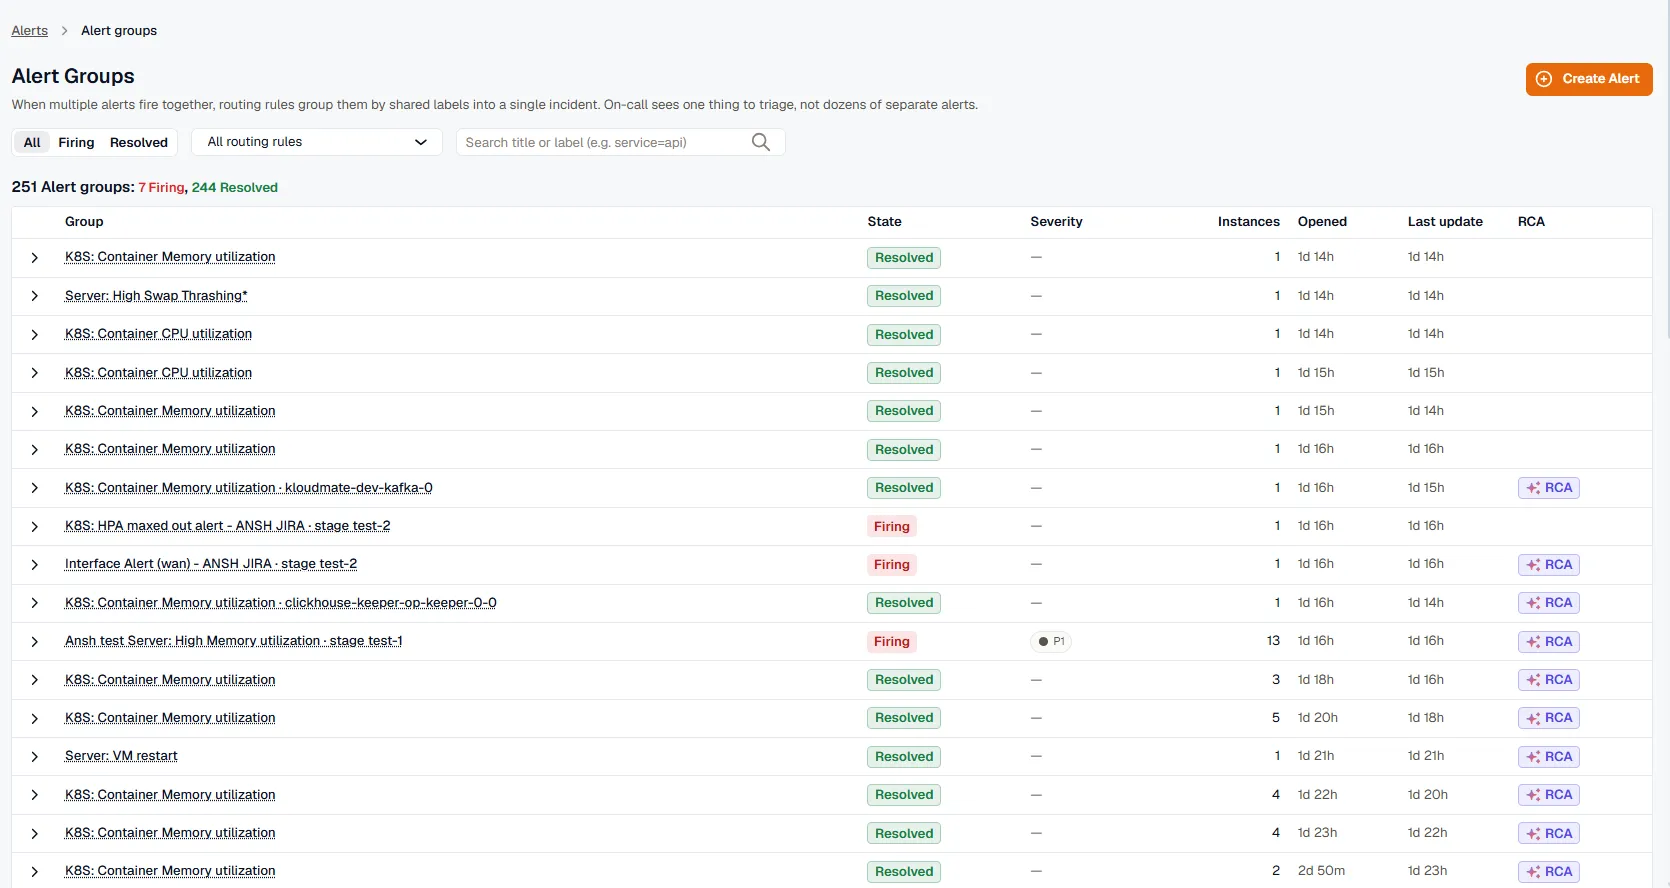
Task: Click instance count 13
Action: pos(1273,641)
